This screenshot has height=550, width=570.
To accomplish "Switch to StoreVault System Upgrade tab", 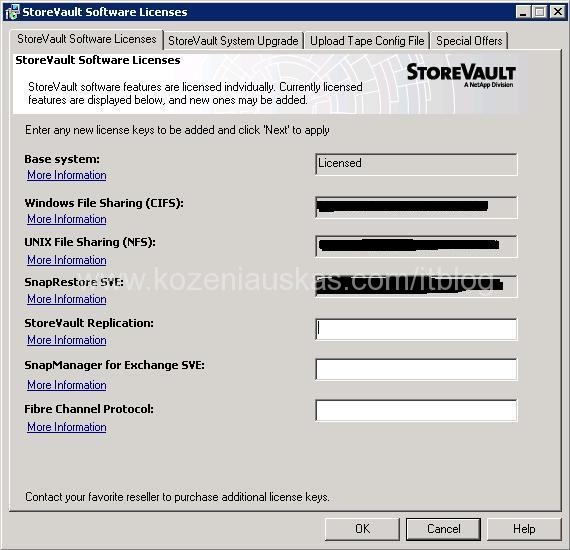I will (233, 41).
